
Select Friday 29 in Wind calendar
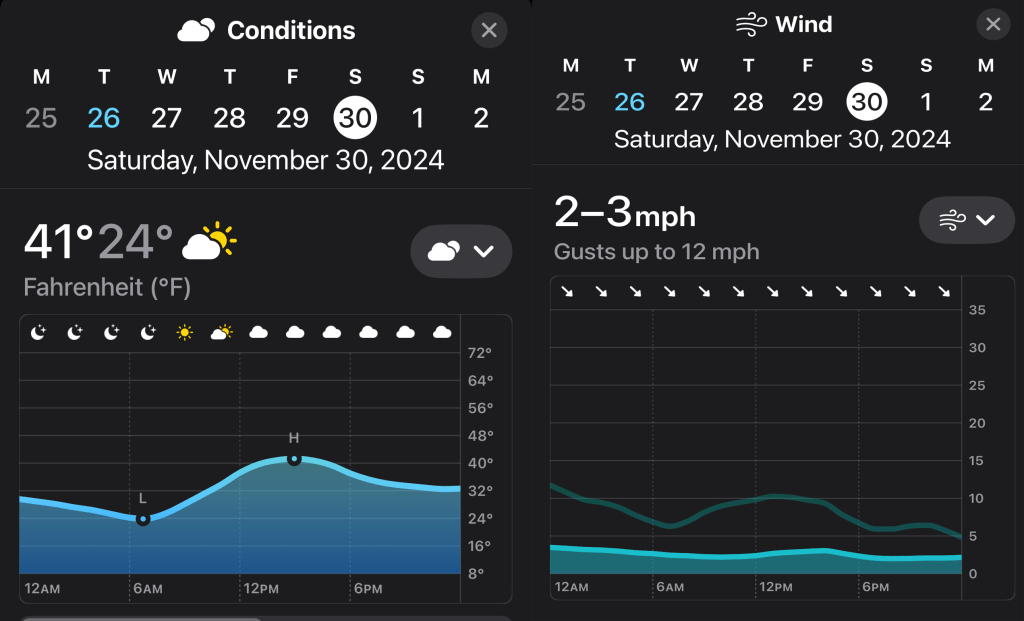point(807,102)
